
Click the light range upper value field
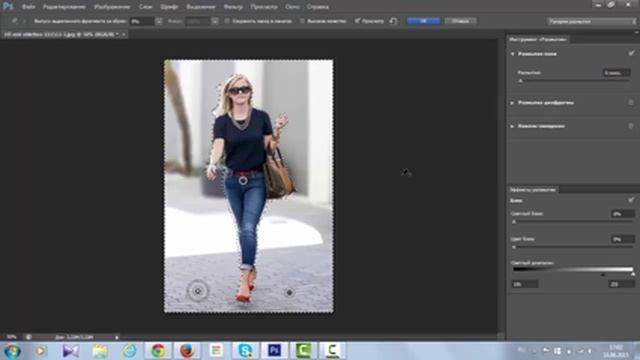(x=622, y=284)
